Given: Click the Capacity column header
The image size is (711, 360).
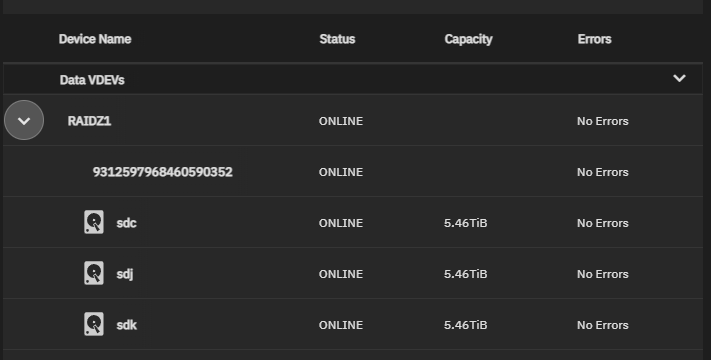Looking at the screenshot, I should 468,39.
